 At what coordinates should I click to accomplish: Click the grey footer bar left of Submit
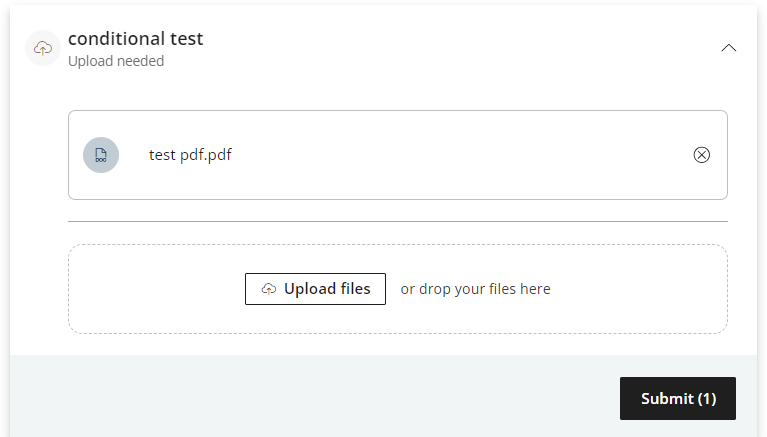point(313,396)
